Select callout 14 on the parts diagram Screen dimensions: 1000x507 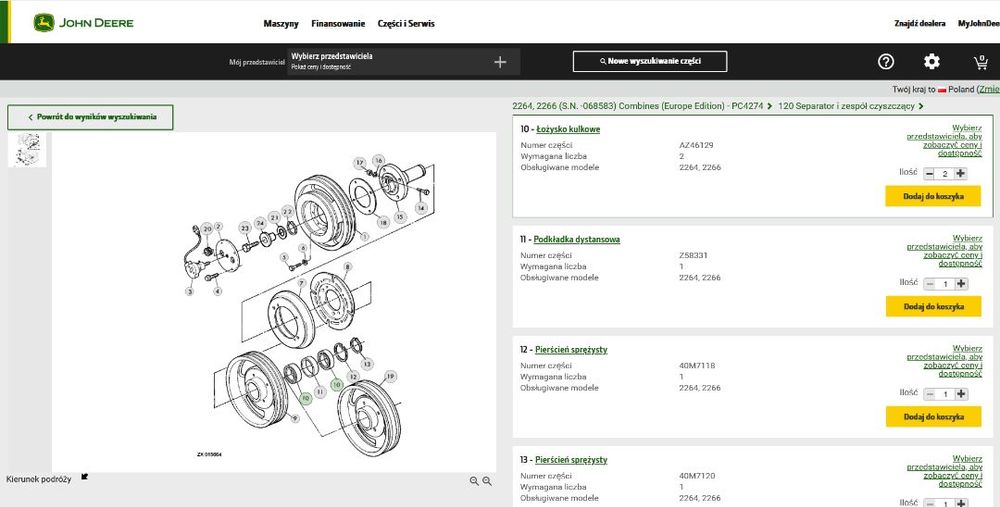[420, 208]
